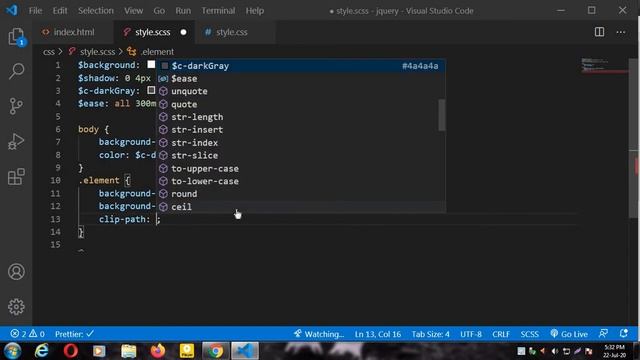The height and width of the screenshot is (360, 640).
Task: Open the Selection menu
Action: coord(96,11)
